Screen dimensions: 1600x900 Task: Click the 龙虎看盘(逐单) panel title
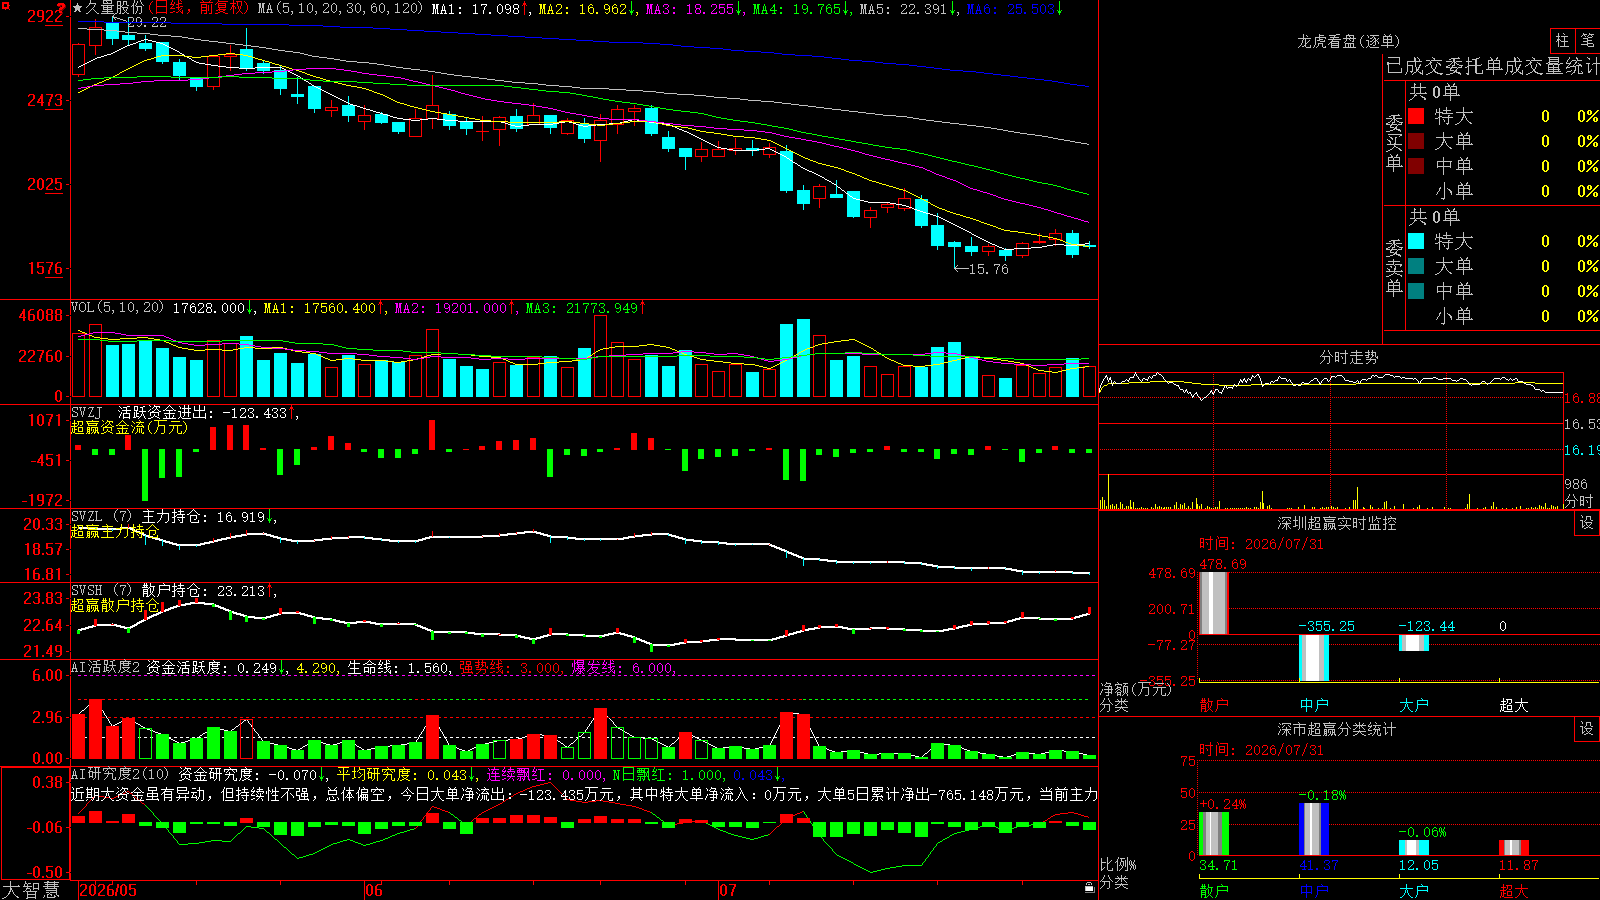[1348, 41]
